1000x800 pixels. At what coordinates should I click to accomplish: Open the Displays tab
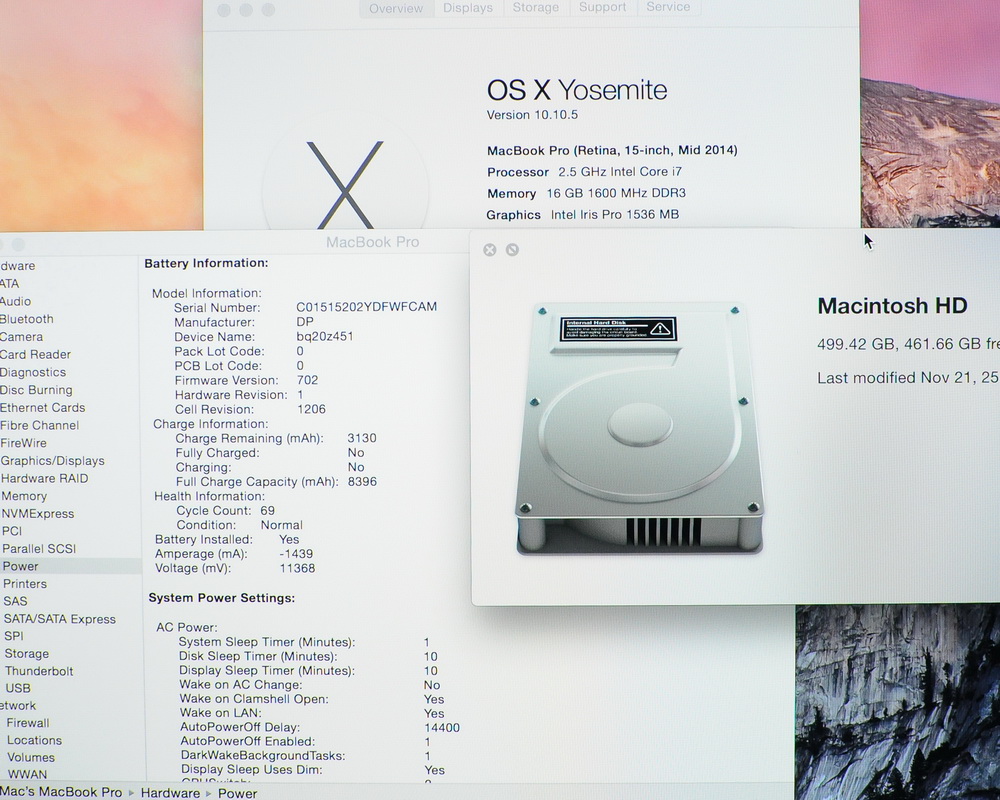coord(468,8)
